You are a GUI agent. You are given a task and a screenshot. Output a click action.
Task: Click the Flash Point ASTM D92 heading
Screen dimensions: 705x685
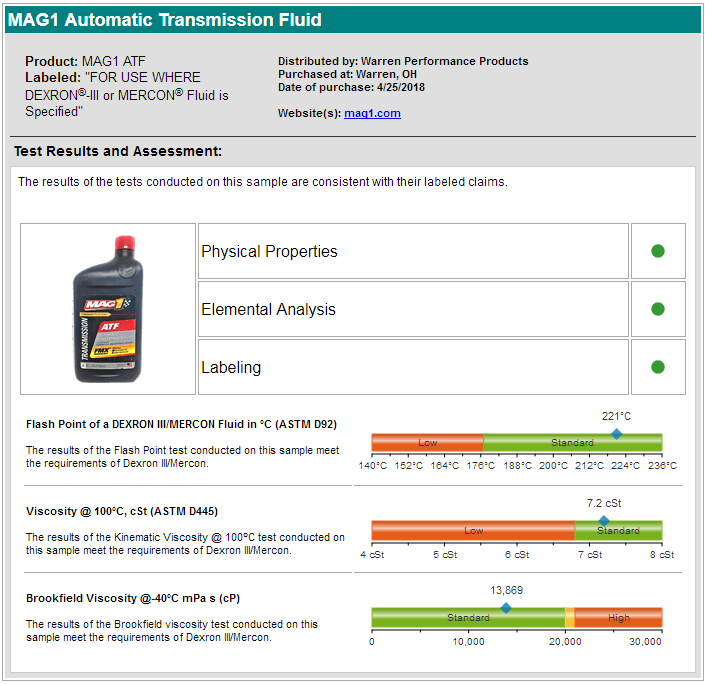point(181,424)
